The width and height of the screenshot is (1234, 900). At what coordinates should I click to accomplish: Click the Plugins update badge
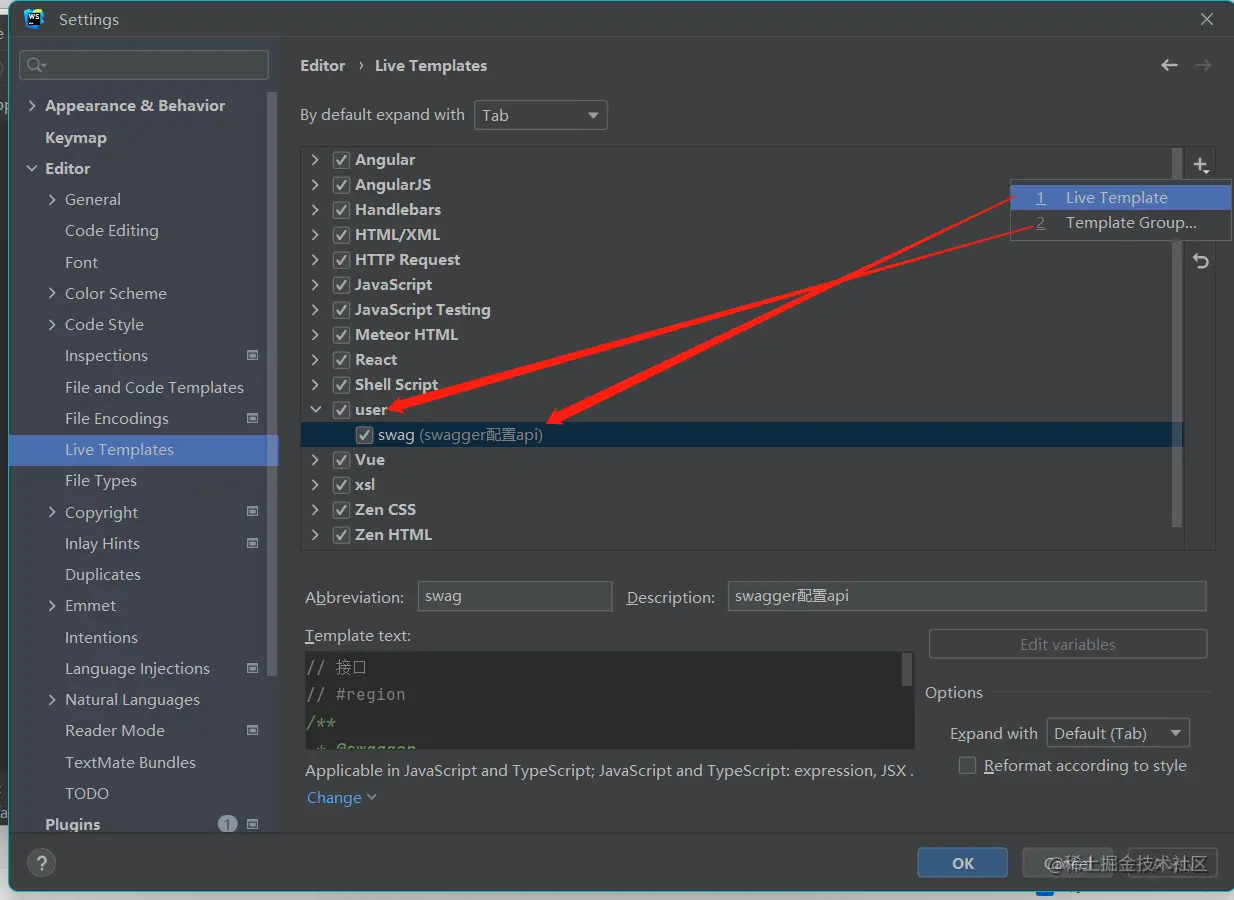tap(227, 824)
